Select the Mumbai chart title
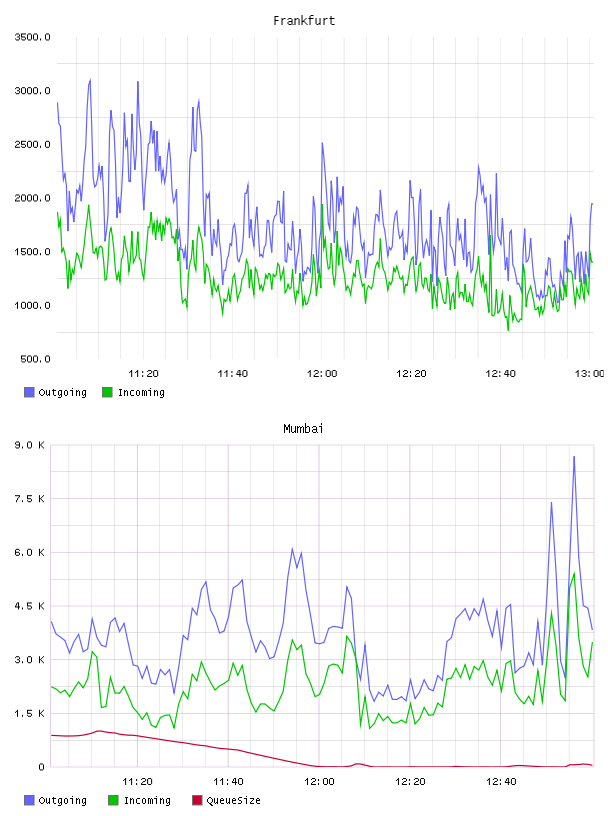608x816 pixels. tap(303, 429)
